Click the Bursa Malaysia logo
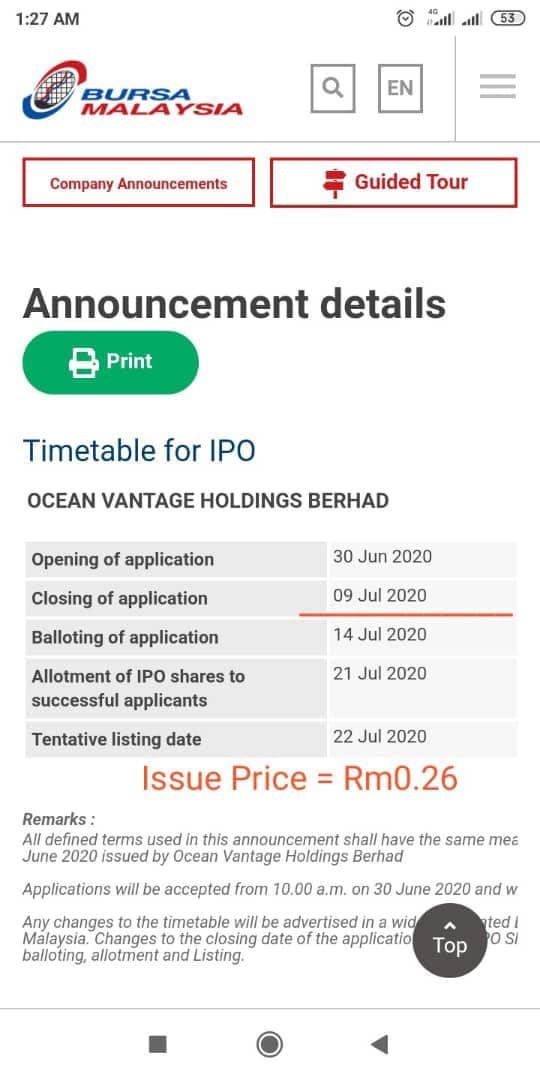The image size is (540, 1080). pos(132,90)
